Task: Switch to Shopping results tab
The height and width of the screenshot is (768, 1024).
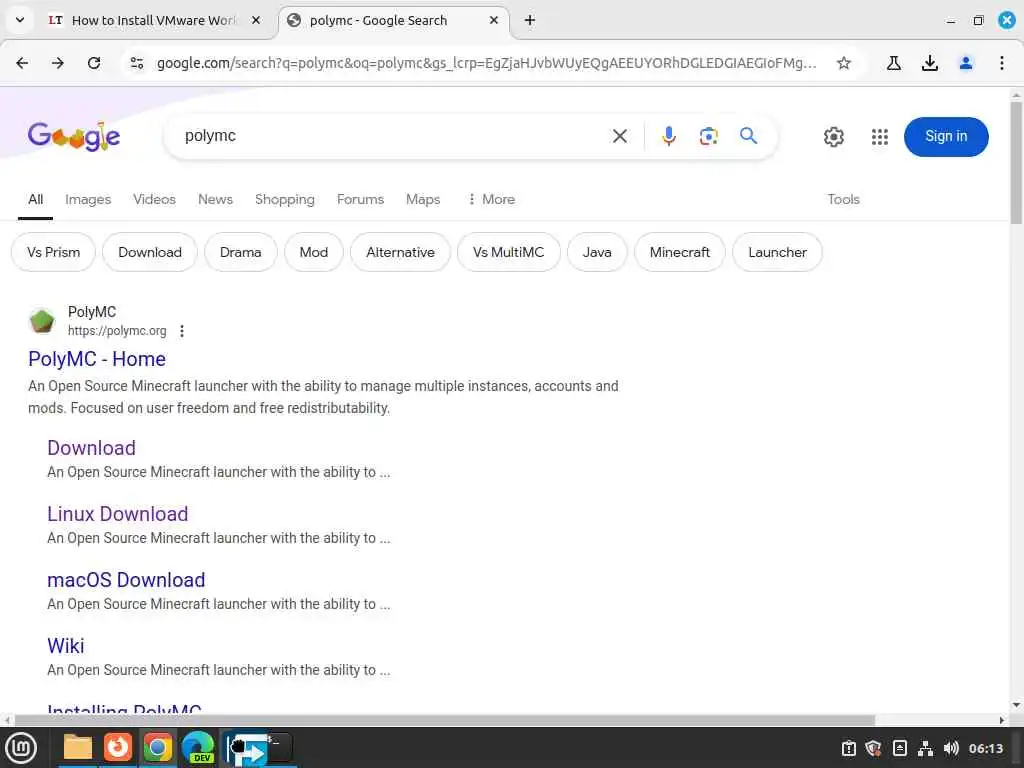Action: [x=285, y=199]
